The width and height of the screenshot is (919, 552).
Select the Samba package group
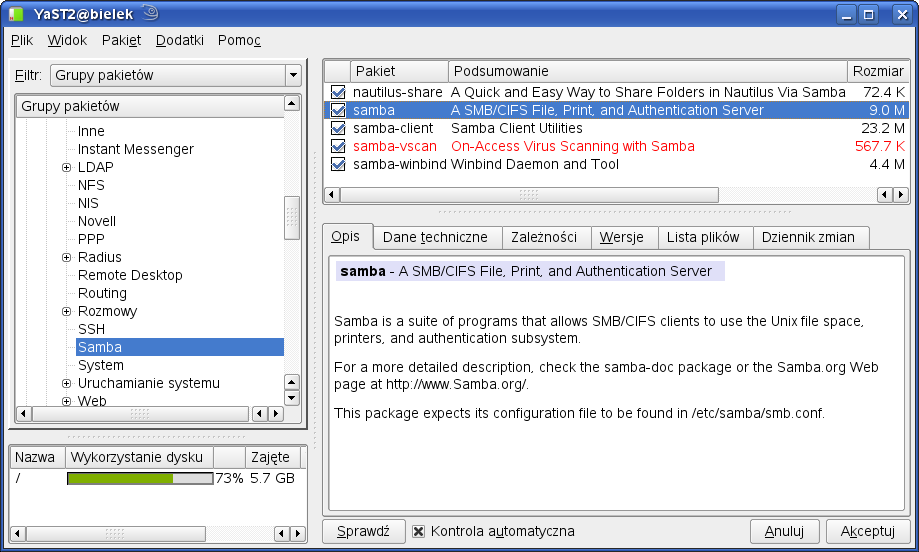[180, 347]
